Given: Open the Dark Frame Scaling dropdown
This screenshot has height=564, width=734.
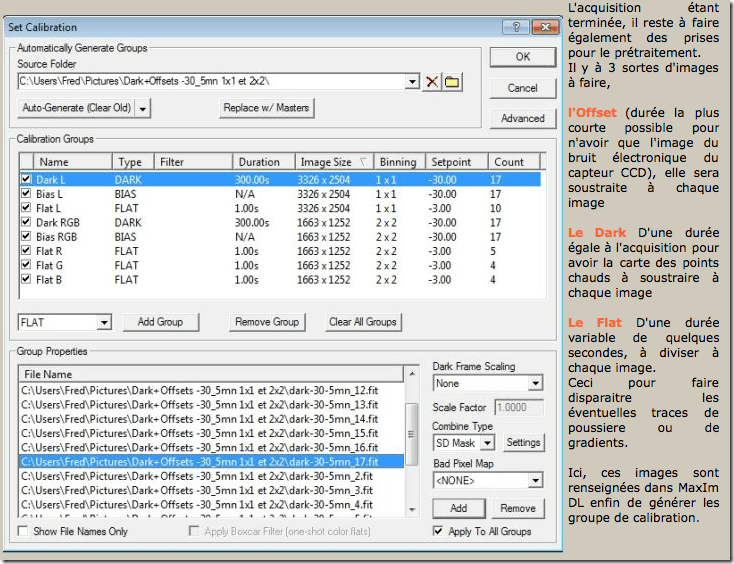Looking at the screenshot, I should click(x=536, y=383).
